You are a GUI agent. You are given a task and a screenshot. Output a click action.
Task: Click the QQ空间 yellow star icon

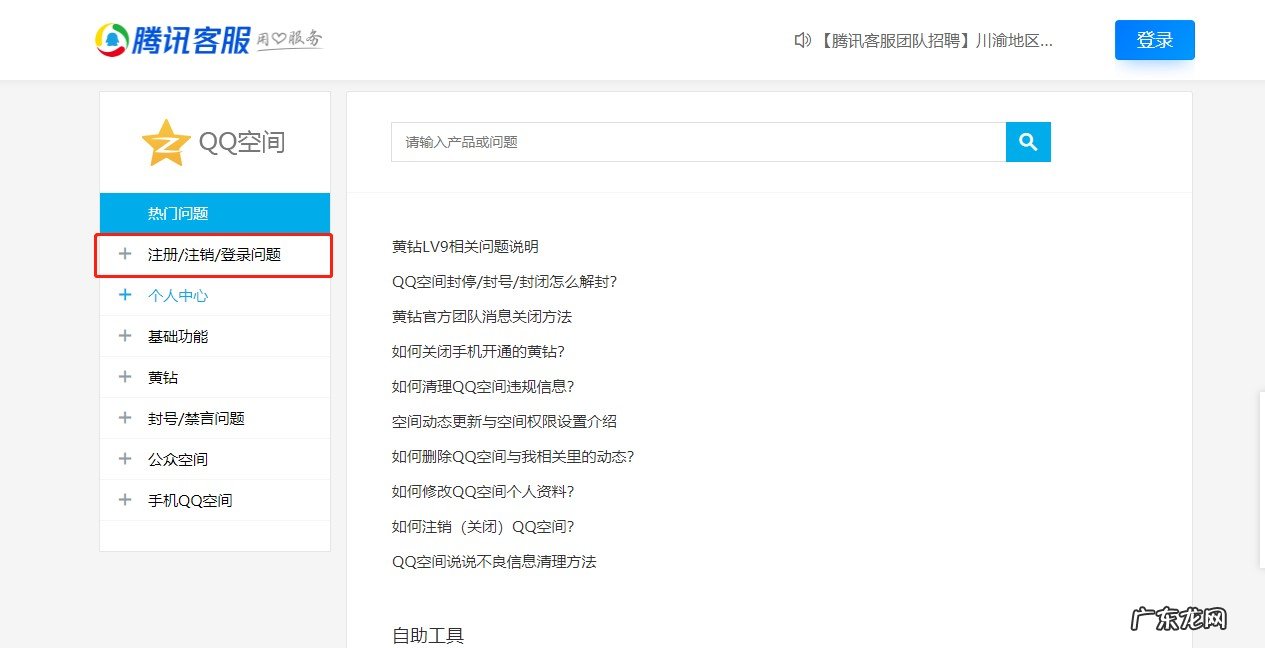click(165, 143)
